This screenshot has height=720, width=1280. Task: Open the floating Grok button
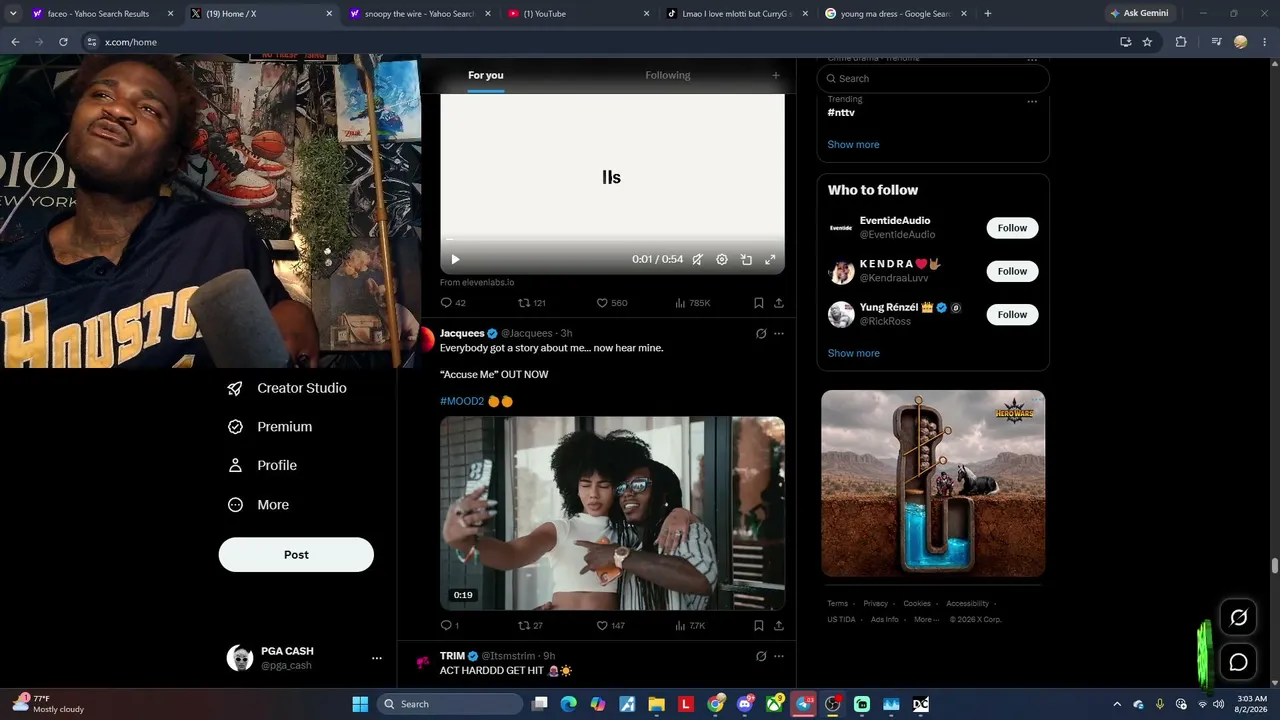[x=1238, y=618]
